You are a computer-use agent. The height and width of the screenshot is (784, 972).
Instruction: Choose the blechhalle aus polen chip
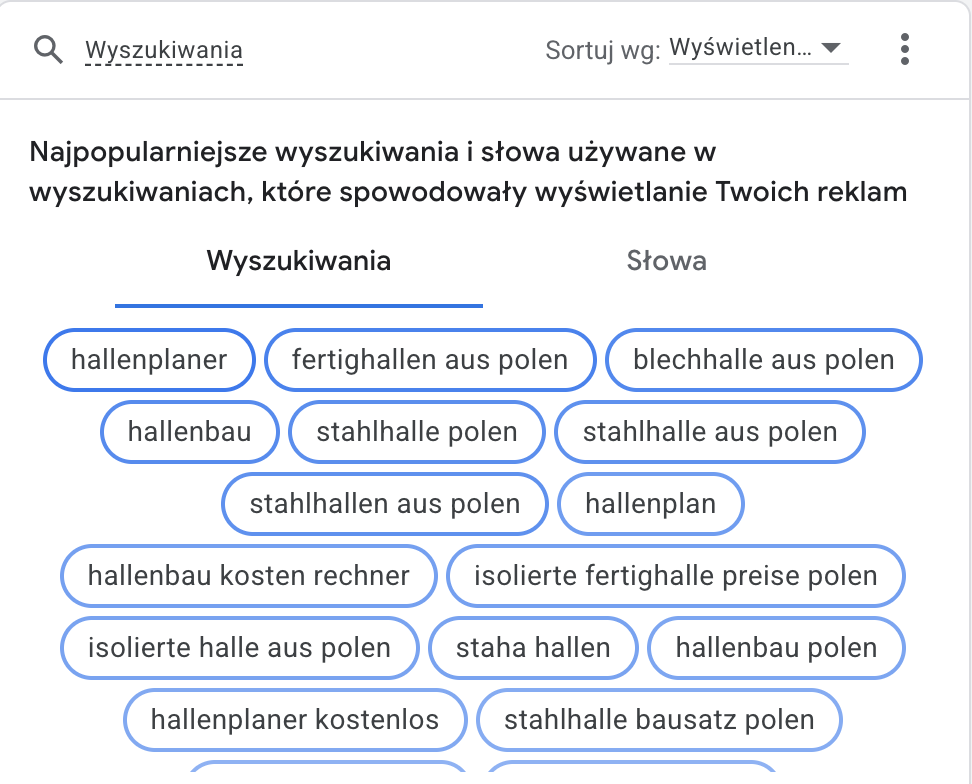point(764,360)
